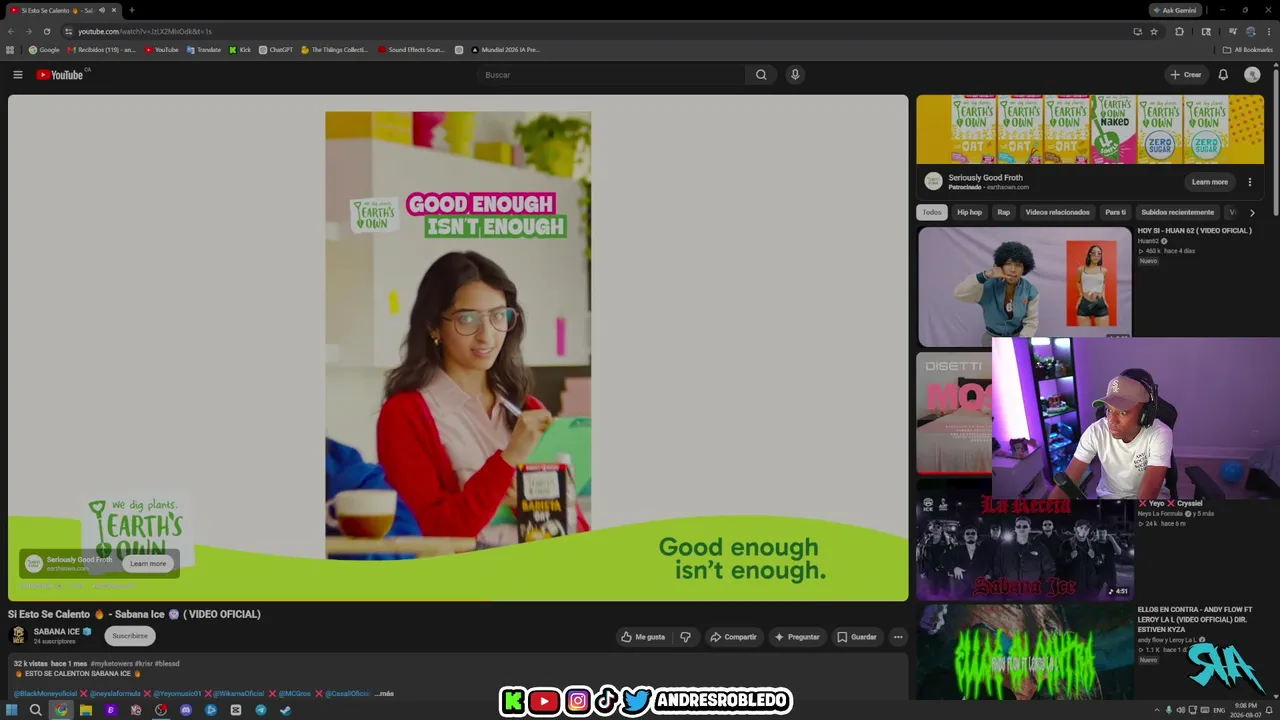Open the ChatGPT bookmark
Screen dimensions: 1280x720
(x=276, y=50)
